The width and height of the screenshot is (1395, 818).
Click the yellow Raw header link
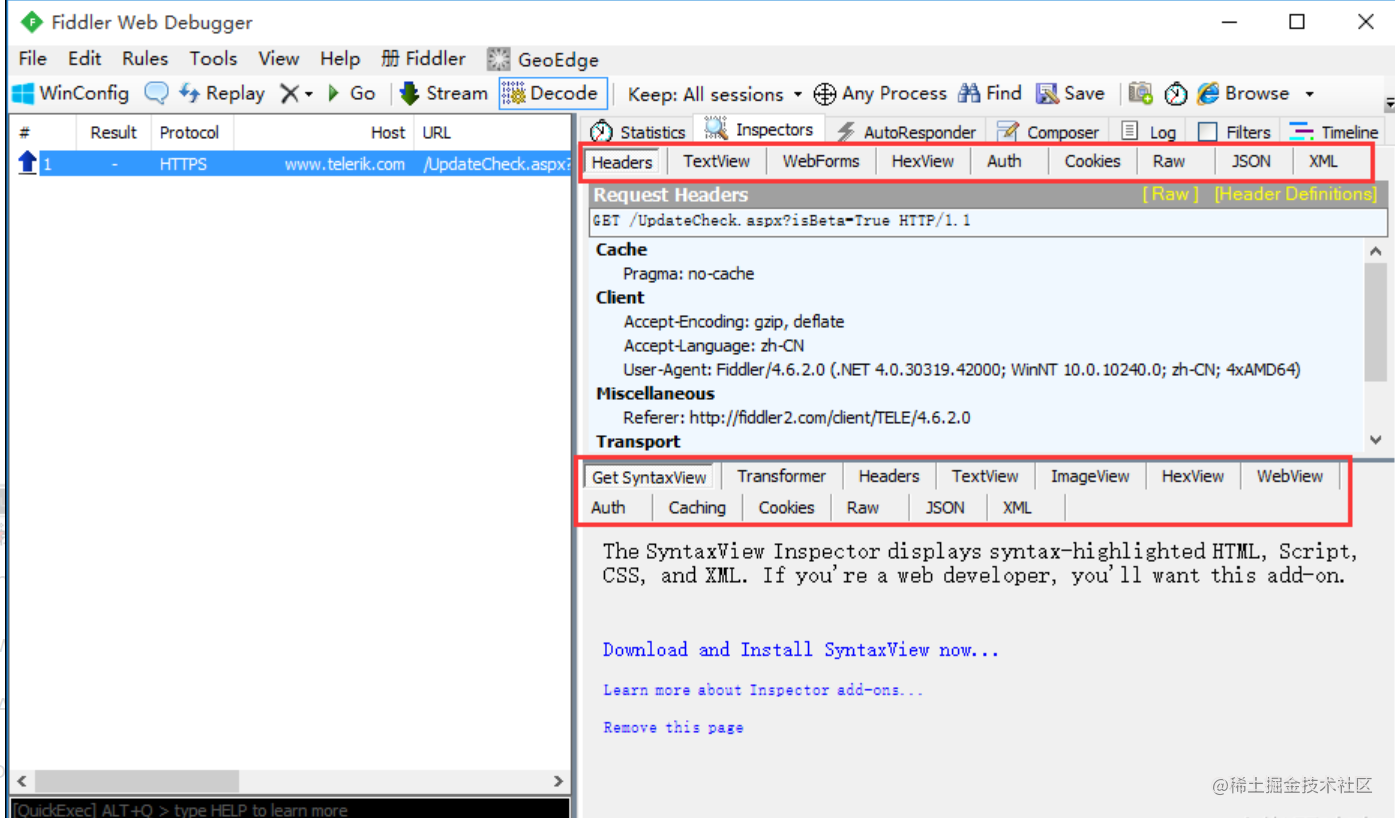[1170, 194]
